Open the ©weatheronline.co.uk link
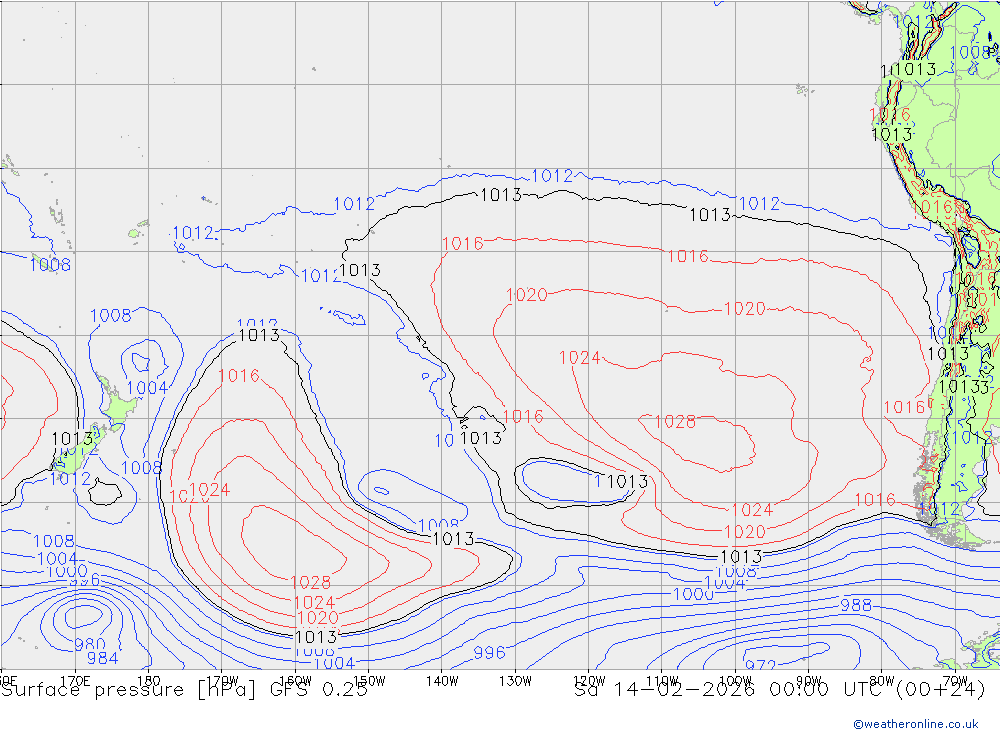The width and height of the screenshot is (1000, 733). (915, 723)
